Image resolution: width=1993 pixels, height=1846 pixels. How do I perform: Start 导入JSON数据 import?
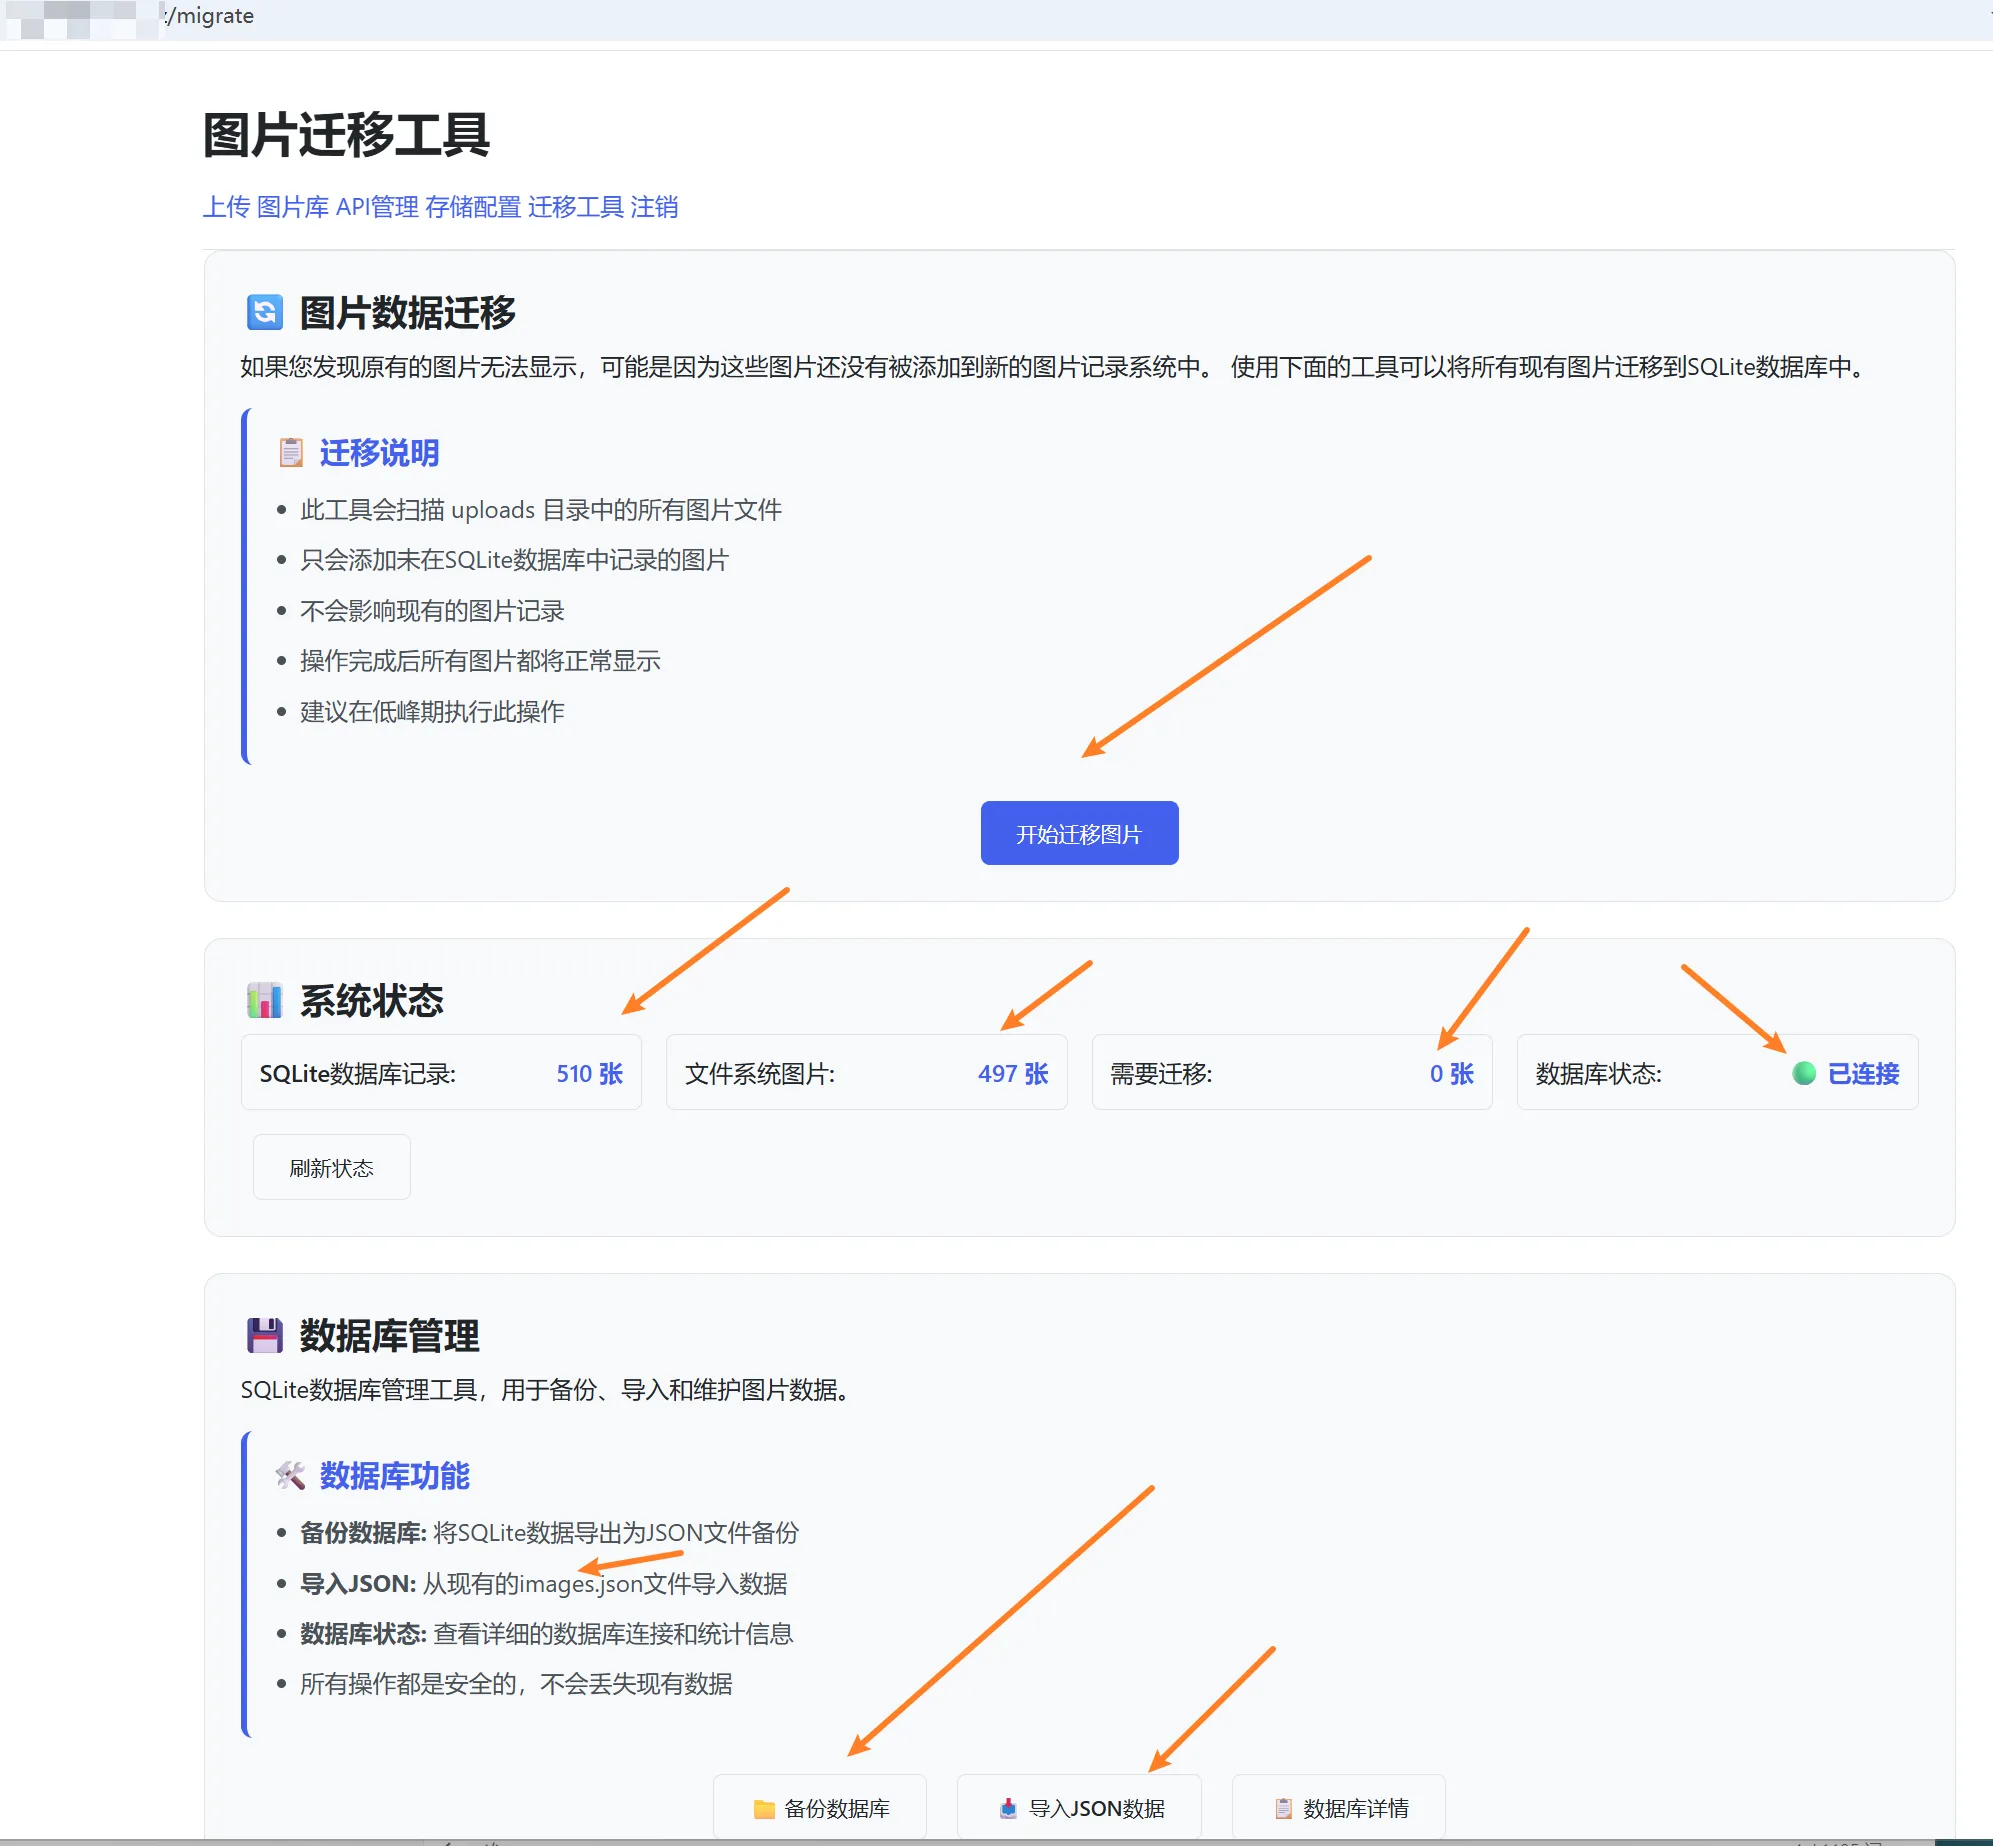1079,1806
